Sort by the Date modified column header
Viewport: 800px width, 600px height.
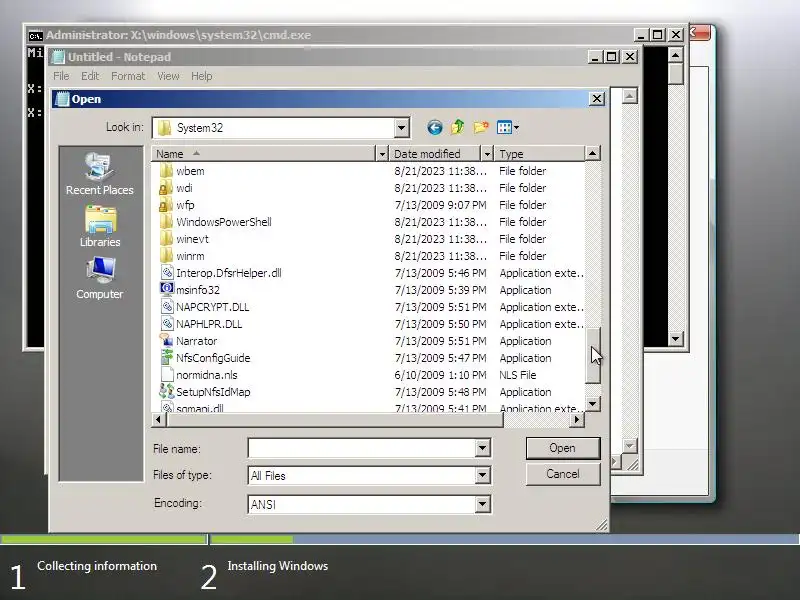[435, 154]
